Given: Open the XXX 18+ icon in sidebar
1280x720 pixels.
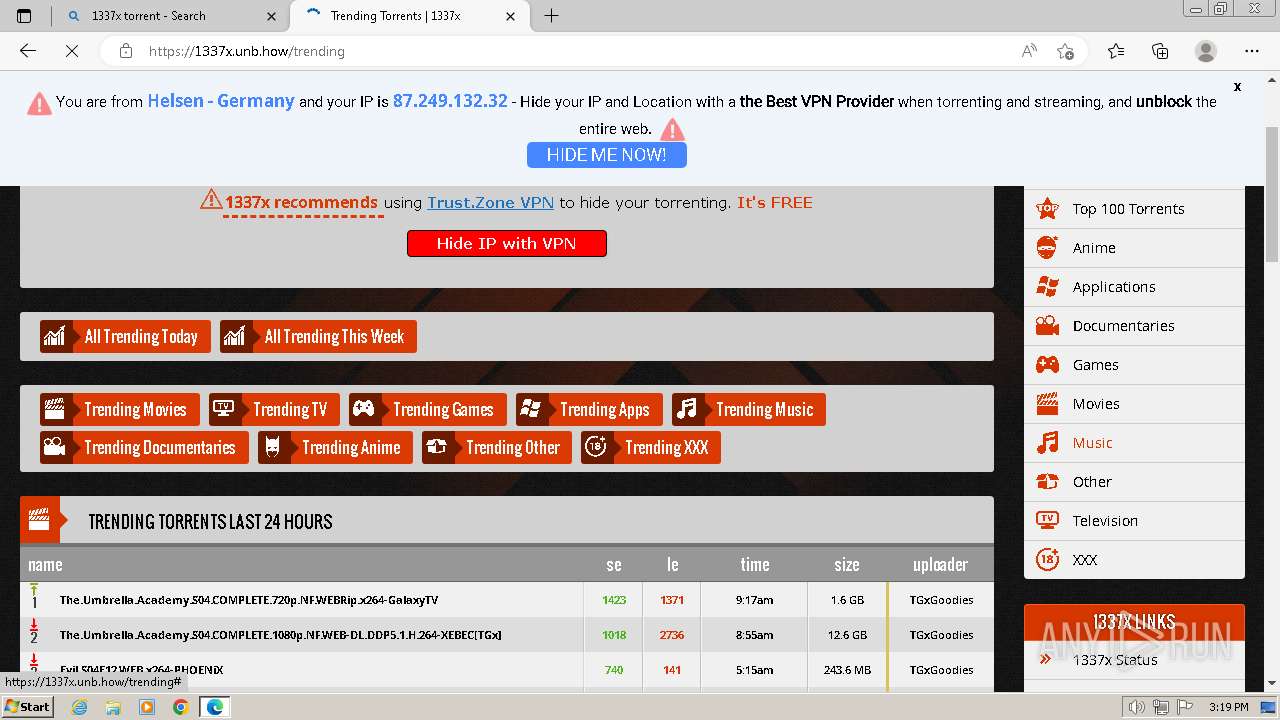Looking at the screenshot, I should (x=1047, y=559).
